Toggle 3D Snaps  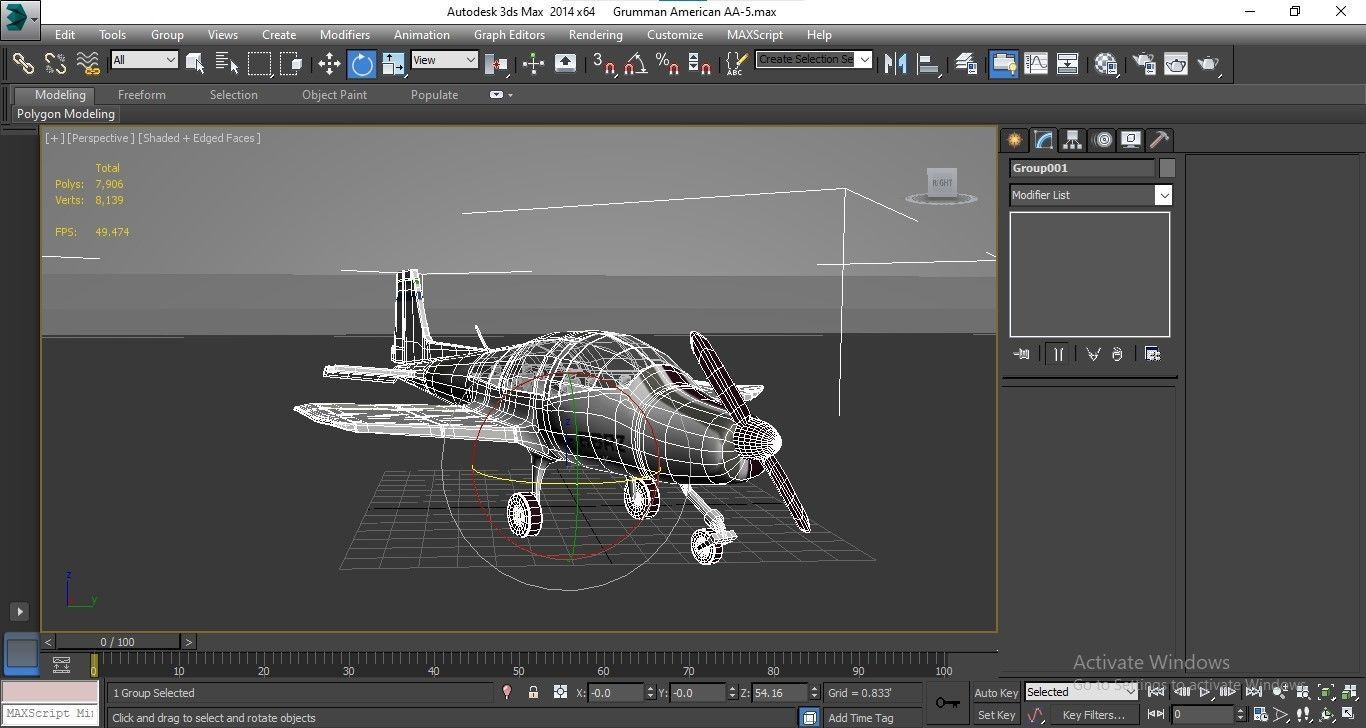pyautogui.click(x=603, y=64)
